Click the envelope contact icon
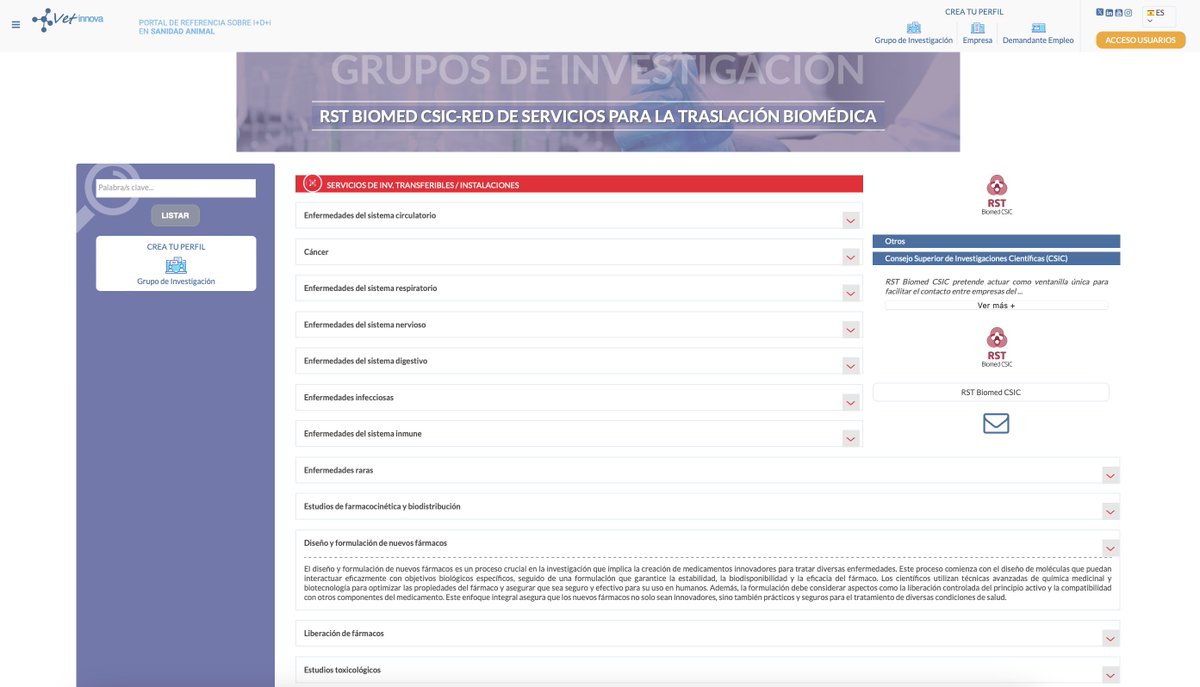Image resolution: width=1200 pixels, height=687 pixels. click(996, 424)
